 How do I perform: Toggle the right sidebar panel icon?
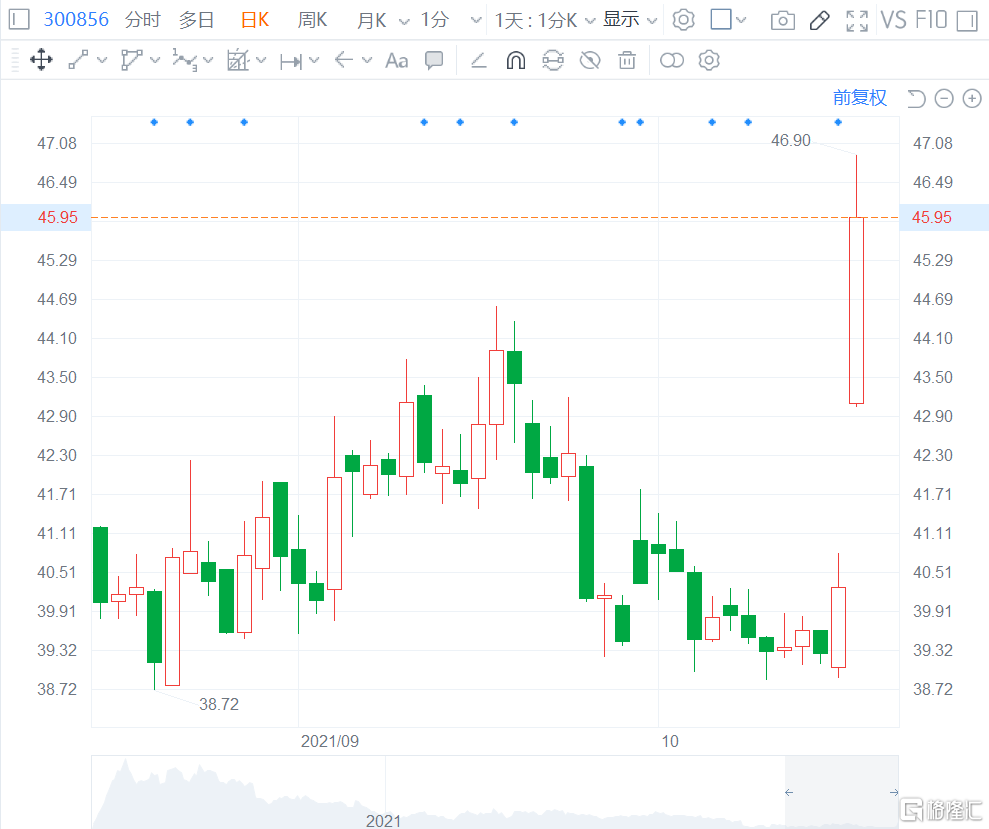967,21
